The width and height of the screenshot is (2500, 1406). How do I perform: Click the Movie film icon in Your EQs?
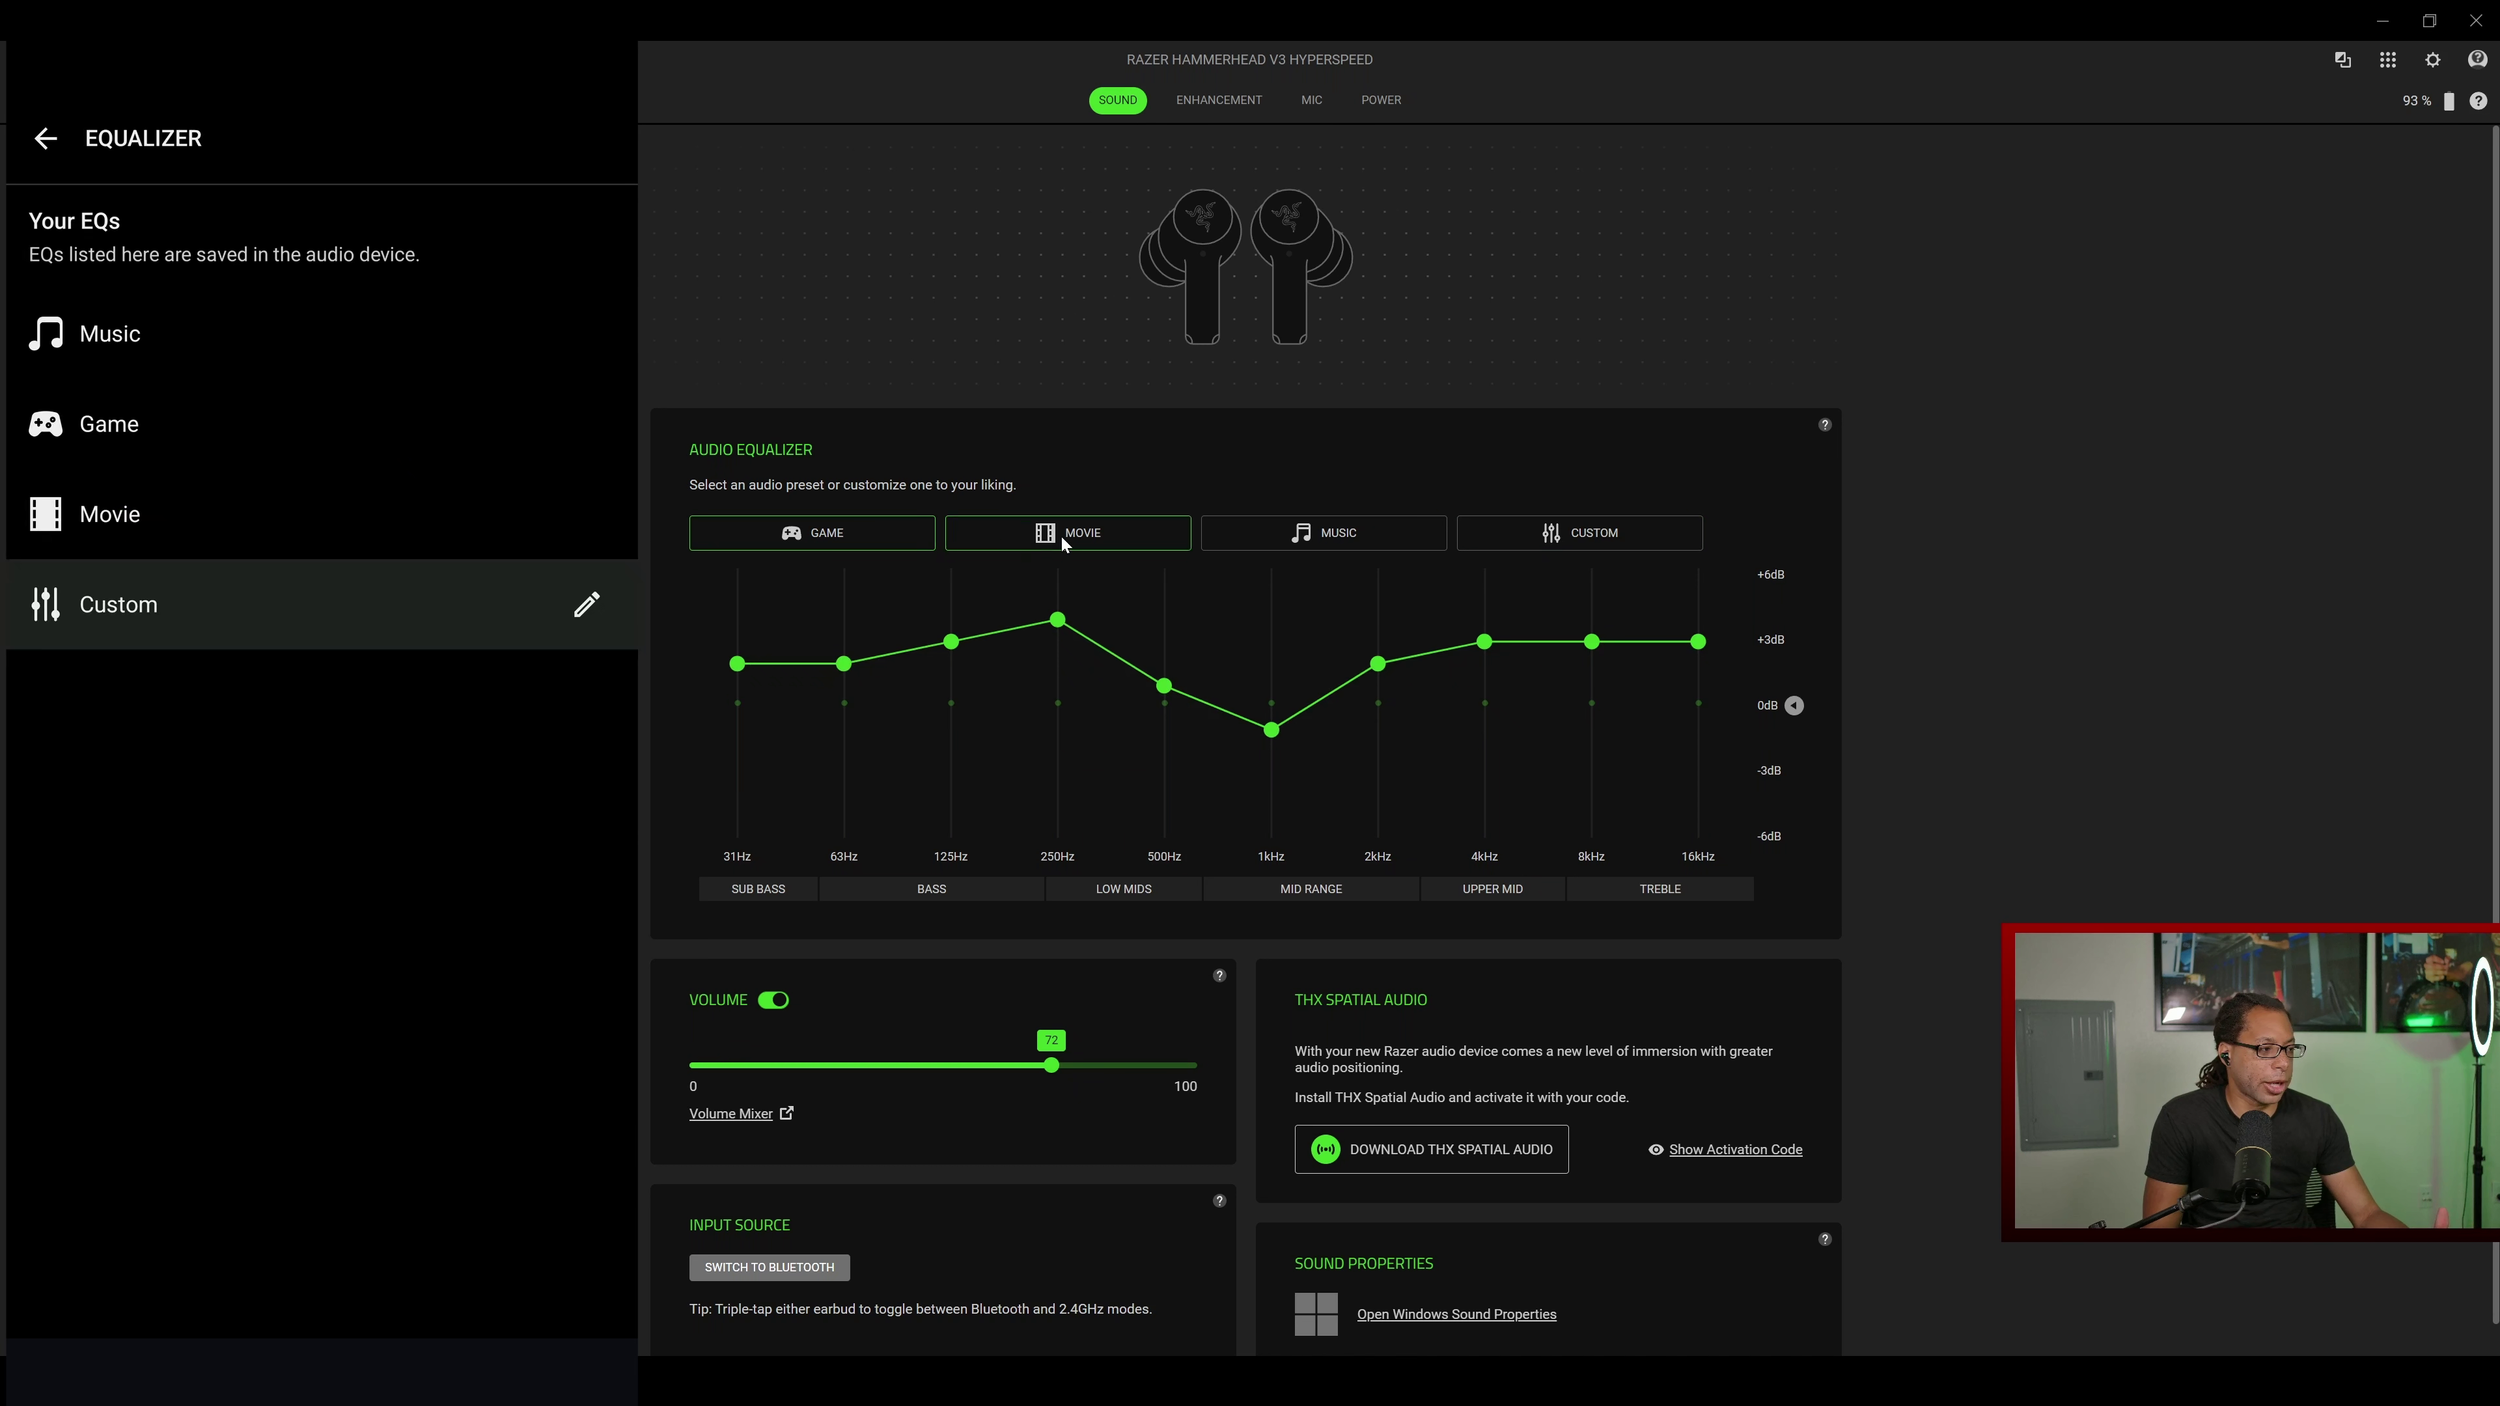tap(46, 514)
